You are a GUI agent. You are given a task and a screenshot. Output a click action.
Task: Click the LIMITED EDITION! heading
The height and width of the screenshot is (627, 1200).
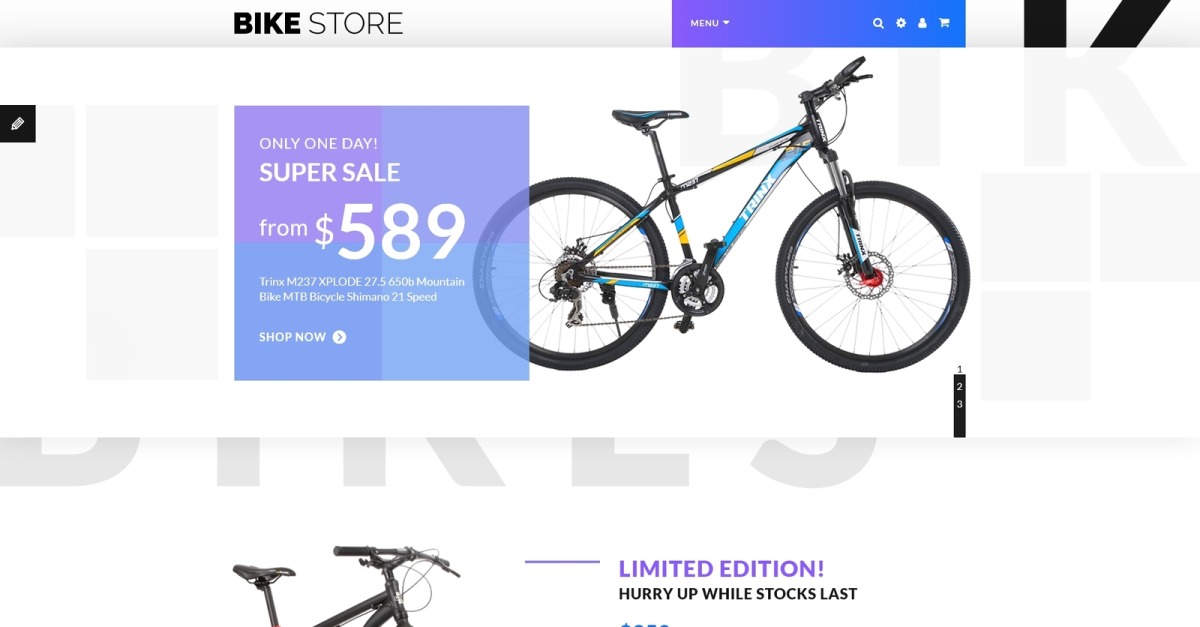[x=721, y=569]
